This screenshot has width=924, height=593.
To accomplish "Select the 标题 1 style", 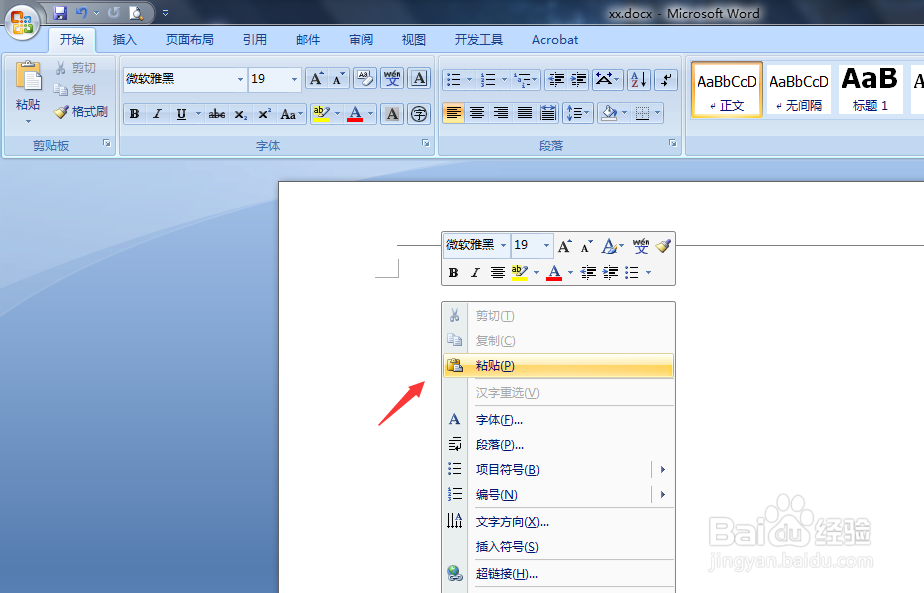I will (x=870, y=90).
